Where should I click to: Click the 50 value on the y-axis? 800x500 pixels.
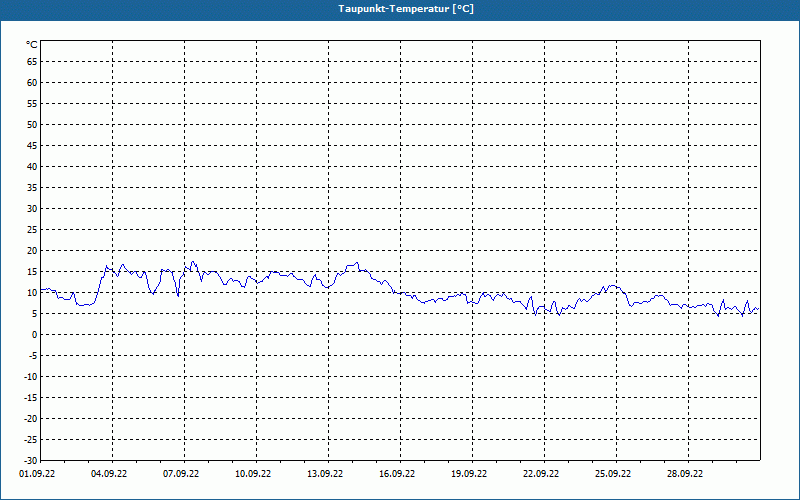[32, 124]
